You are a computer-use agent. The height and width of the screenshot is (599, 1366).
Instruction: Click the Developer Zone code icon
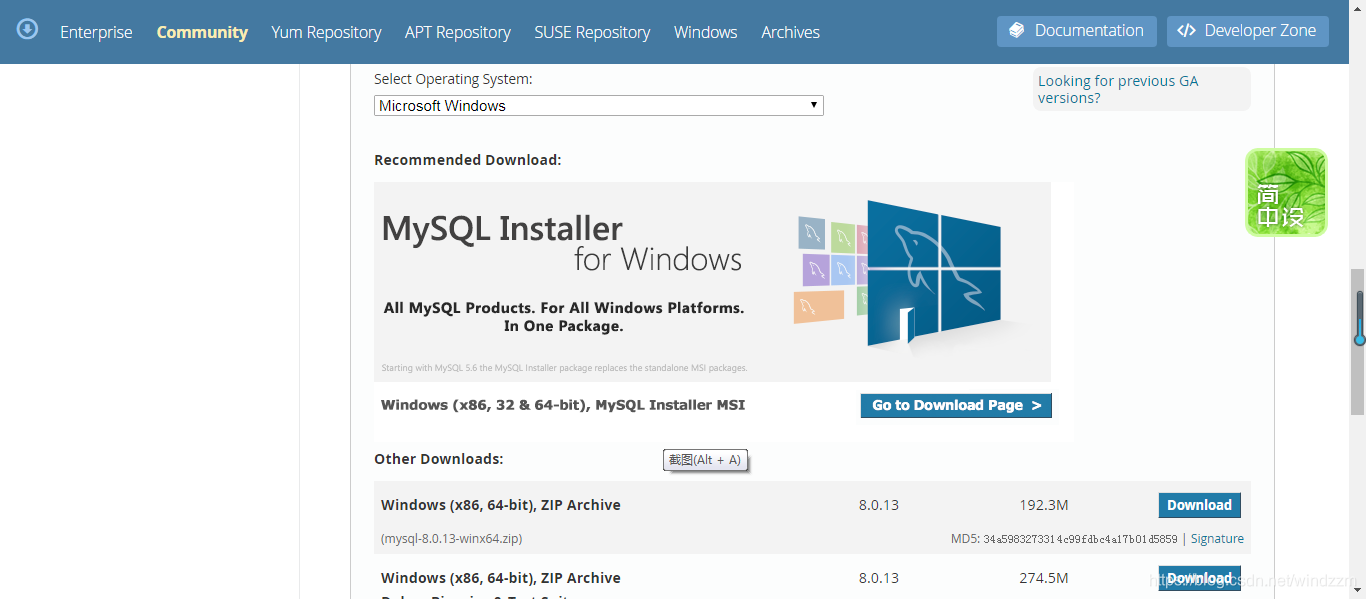click(1187, 31)
